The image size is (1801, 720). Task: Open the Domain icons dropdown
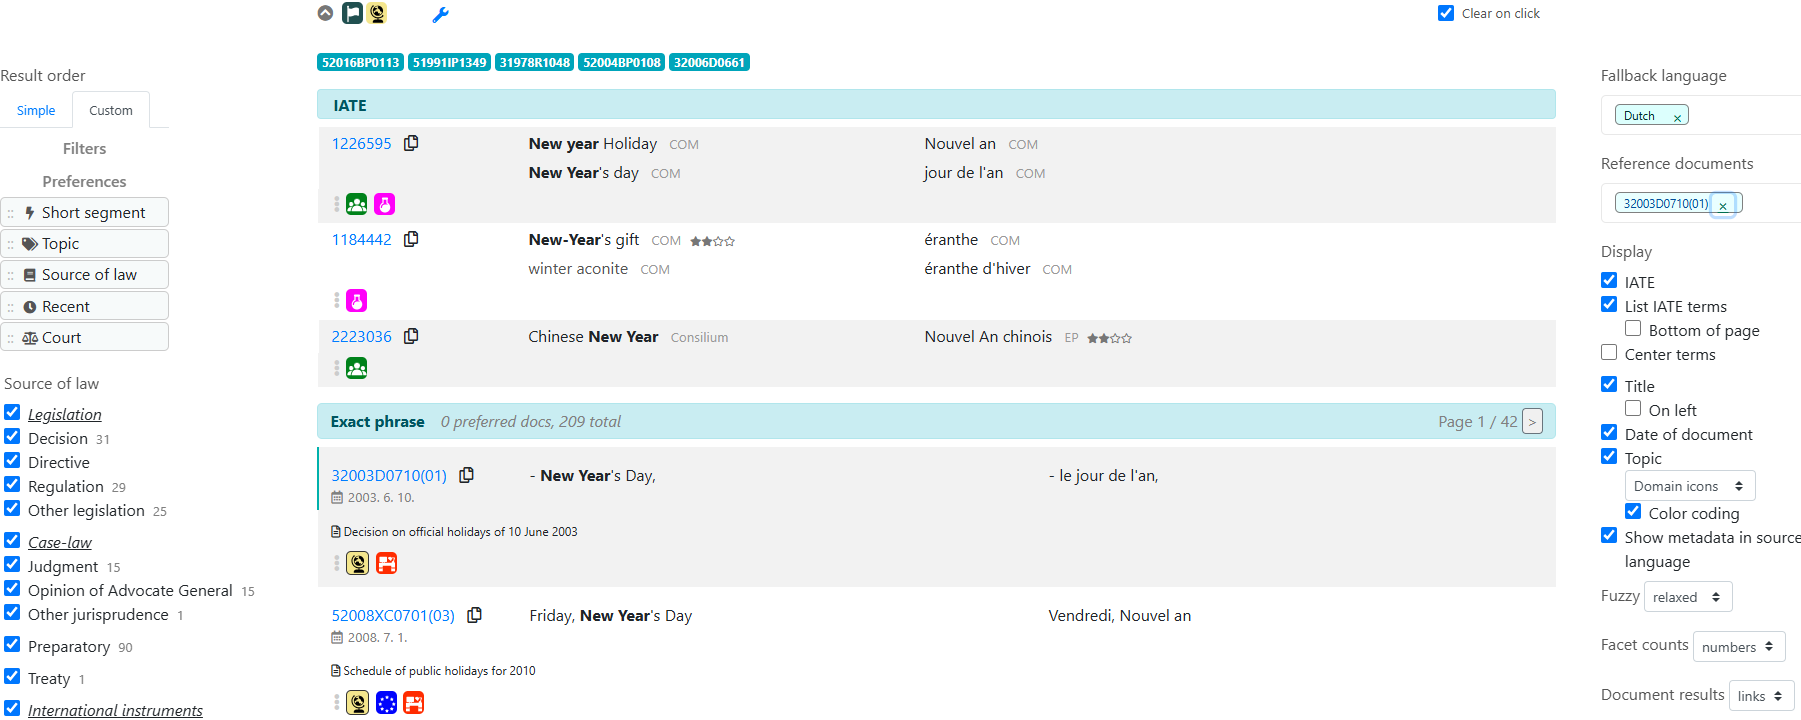point(1689,486)
